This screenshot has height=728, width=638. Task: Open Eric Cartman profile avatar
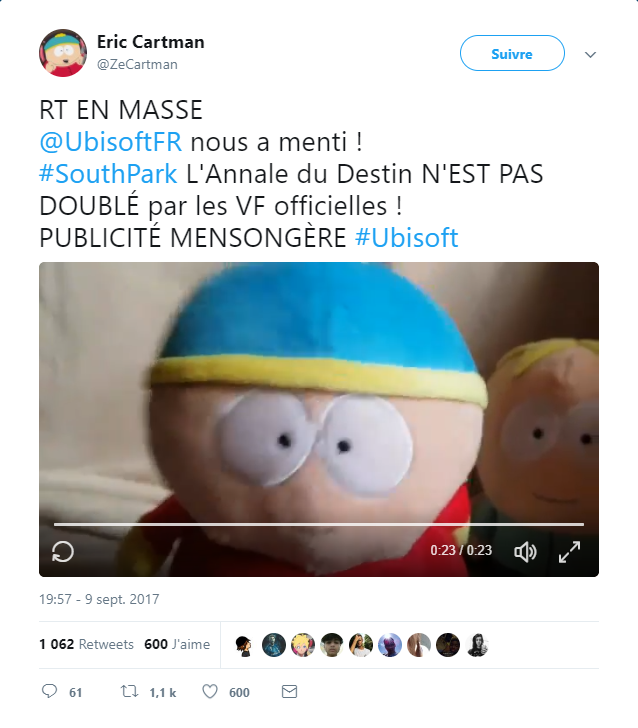tap(63, 53)
